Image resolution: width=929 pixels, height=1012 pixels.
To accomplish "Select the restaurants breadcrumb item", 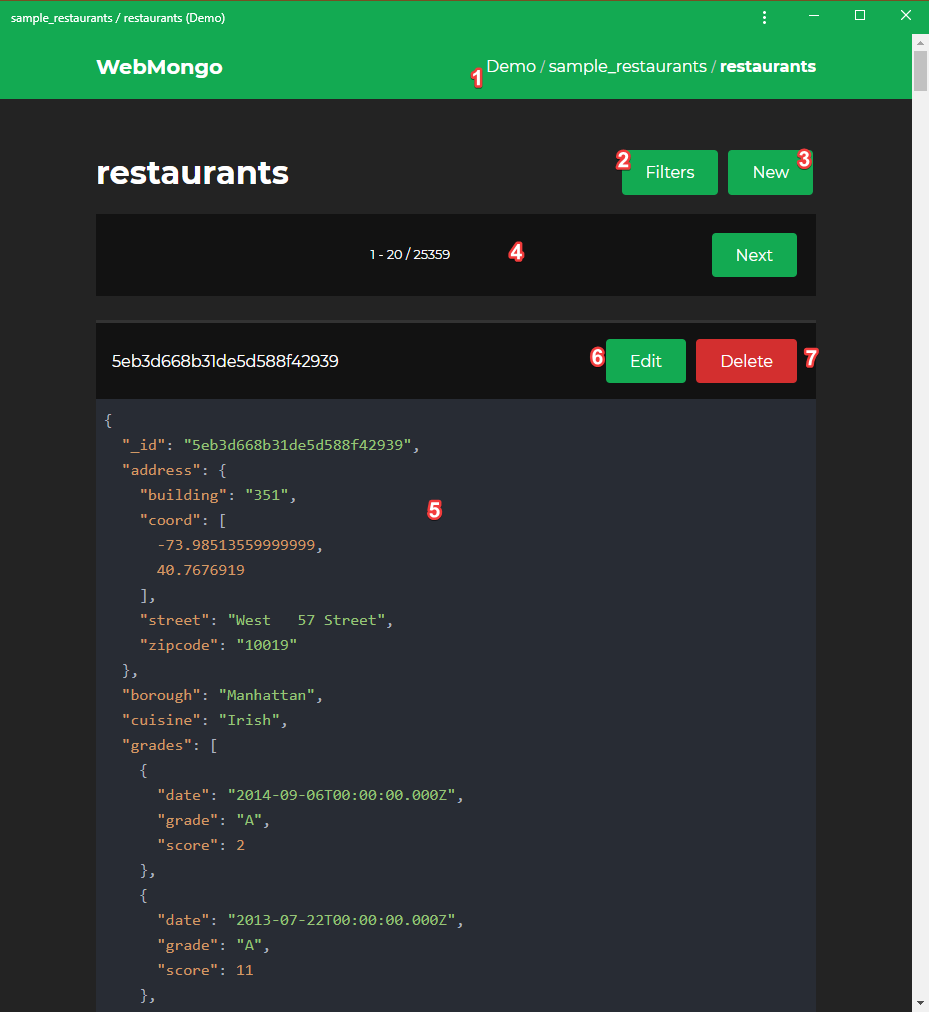I will click(x=767, y=67).
